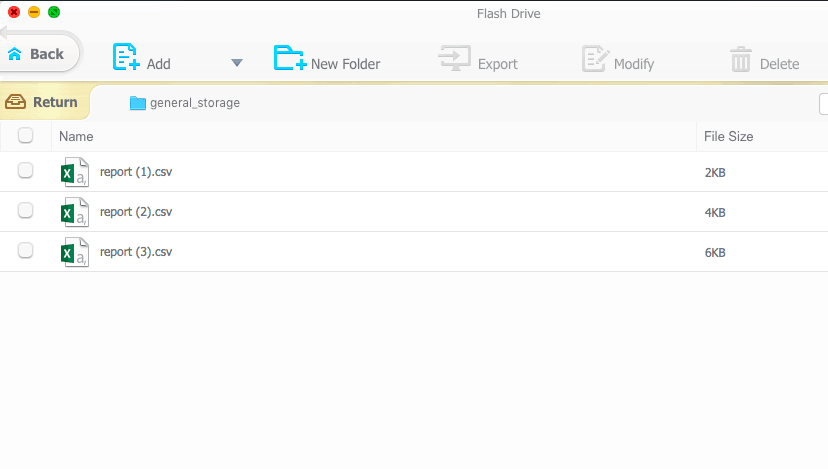Tick the report (2).csv checkbox
The height and width of the screenshot is (469, 828).
(x=26, y=211)
